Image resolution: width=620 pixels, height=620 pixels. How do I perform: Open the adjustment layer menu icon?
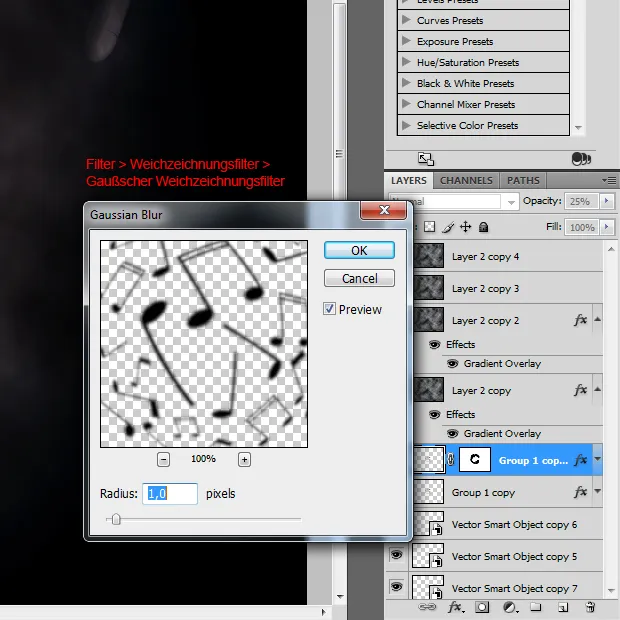(509, 607)
